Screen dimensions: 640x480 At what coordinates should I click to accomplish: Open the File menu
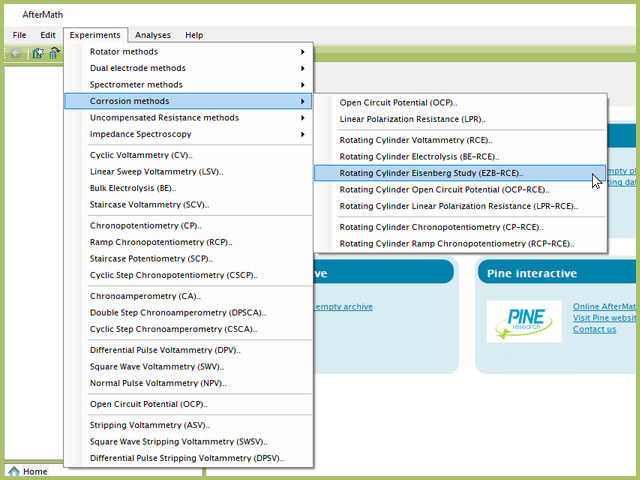[x=19, y=35]
